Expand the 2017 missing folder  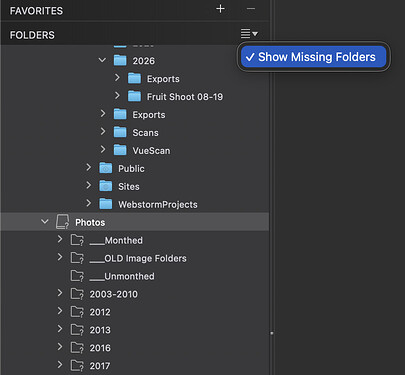pyautogui.click(x=60, y=365)
